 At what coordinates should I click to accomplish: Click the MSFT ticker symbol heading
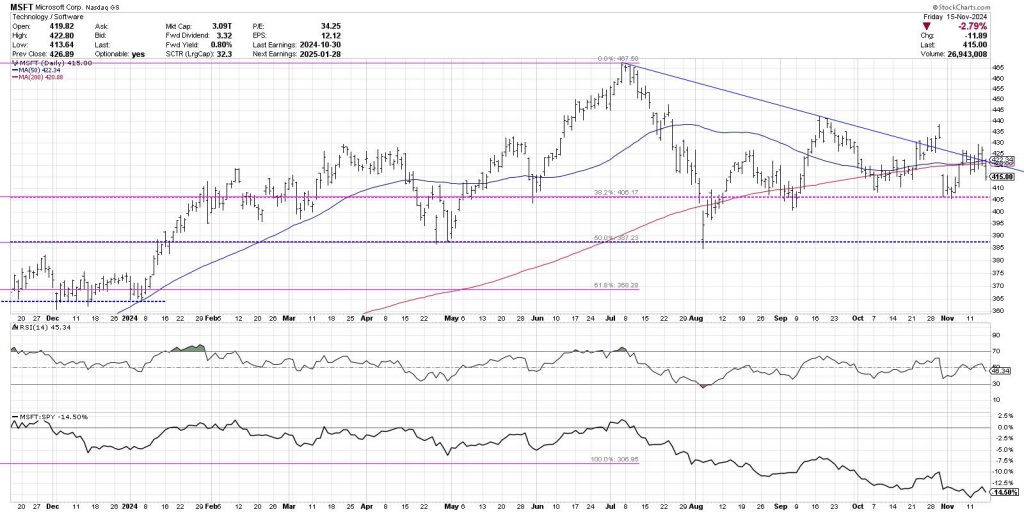[22, 6]
